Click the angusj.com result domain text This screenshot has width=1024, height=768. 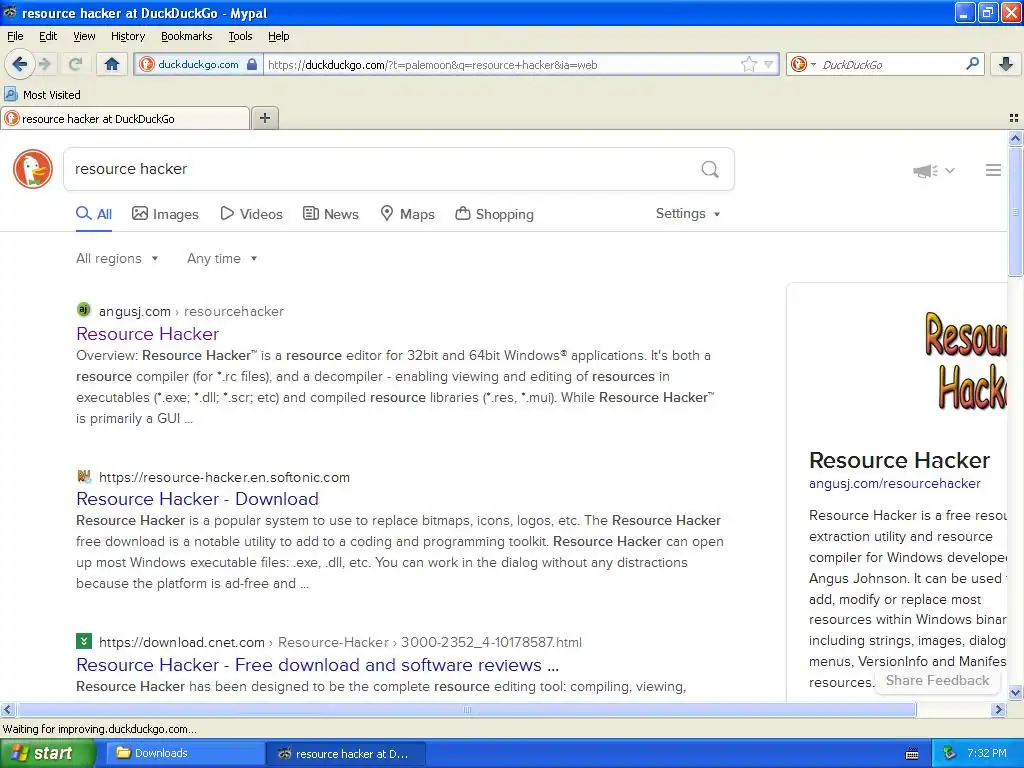click(135, 312)
